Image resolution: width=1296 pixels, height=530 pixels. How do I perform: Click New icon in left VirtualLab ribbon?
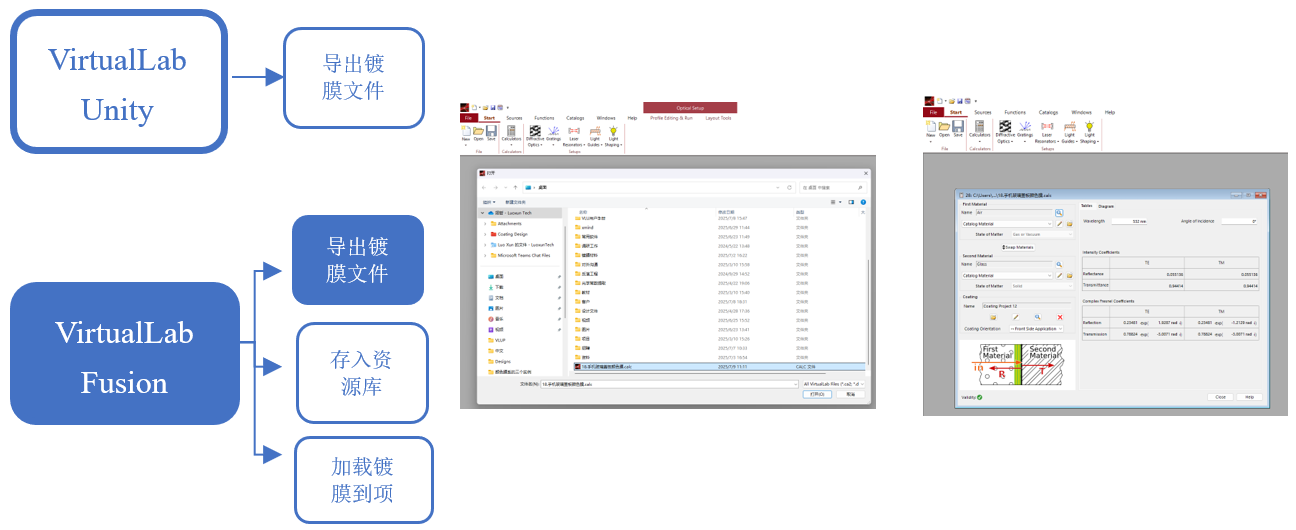click(x=466, y=130)
